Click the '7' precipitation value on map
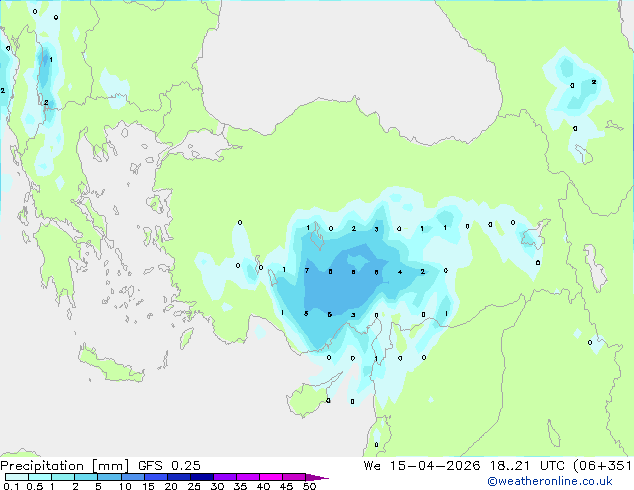634x490 pixels. click(307, 270)
